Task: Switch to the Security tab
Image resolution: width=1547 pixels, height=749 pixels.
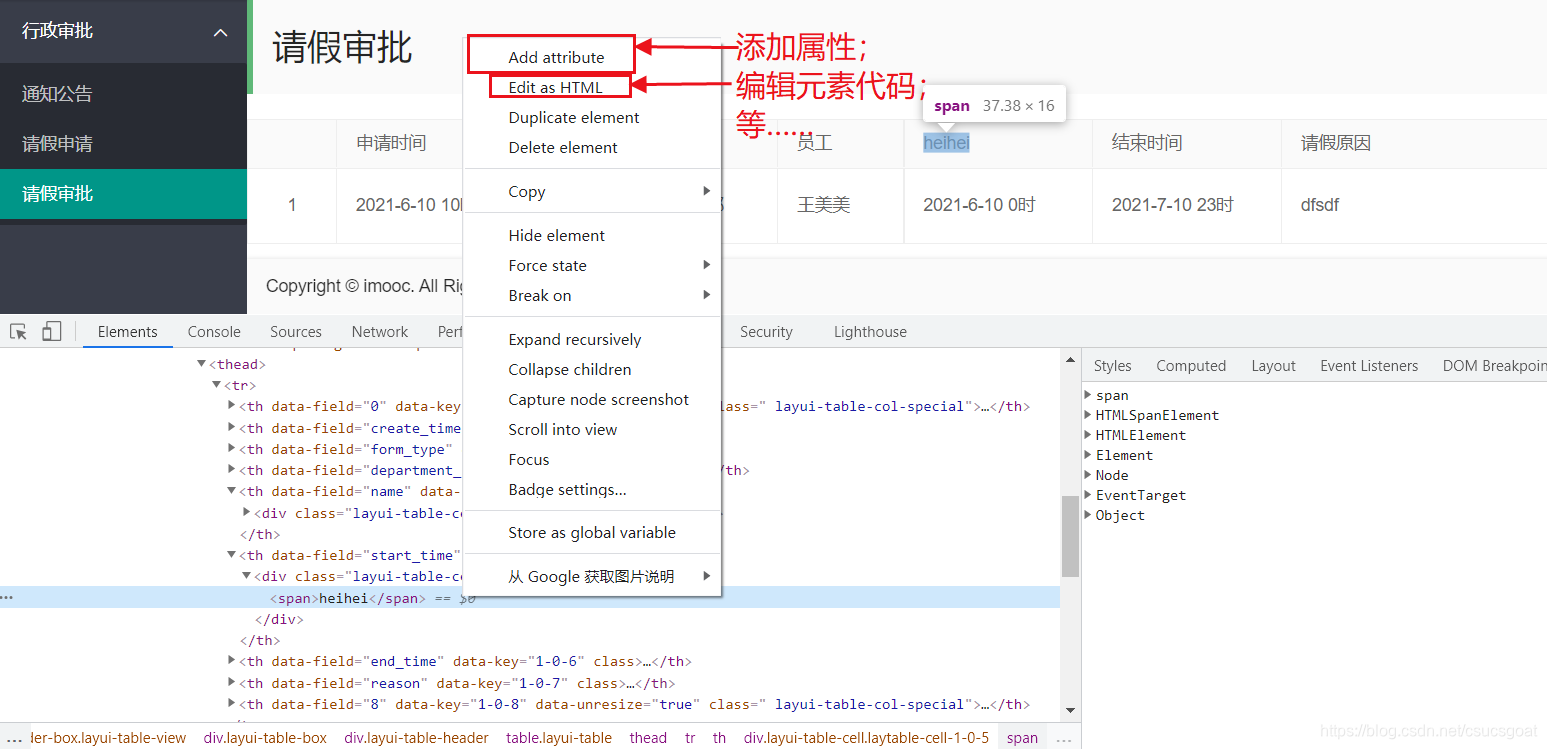Action: coord(766,332)
